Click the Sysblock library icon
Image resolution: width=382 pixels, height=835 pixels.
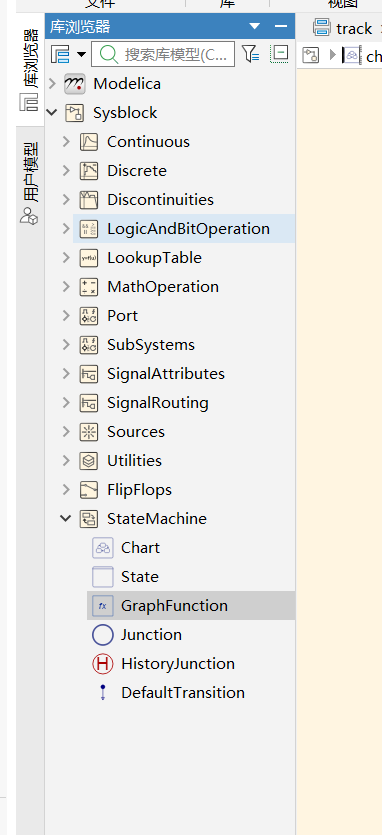(75, 113)
